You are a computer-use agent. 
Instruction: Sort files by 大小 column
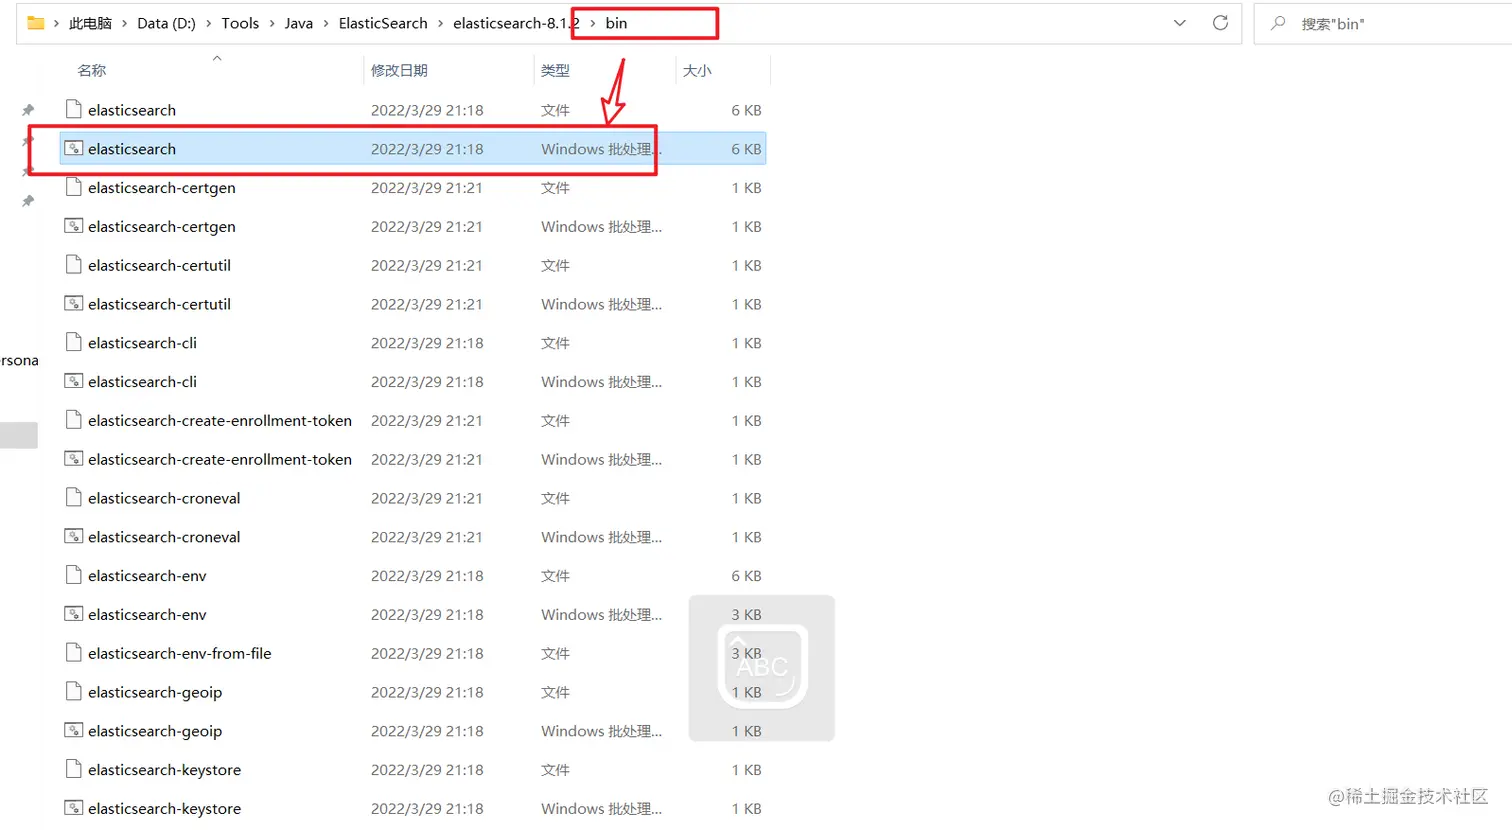tap(697, 71)
